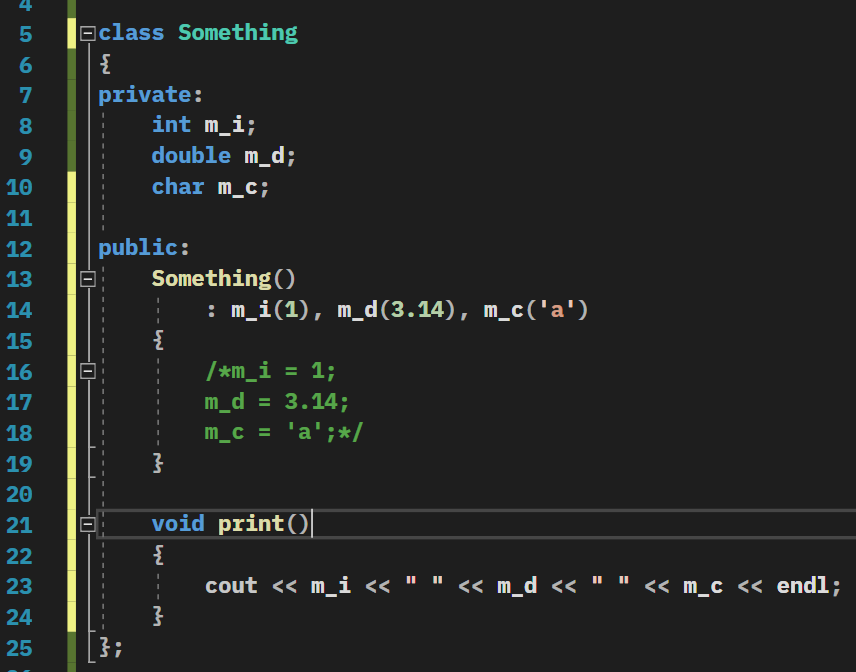This screenshot has height=672, width=856.
Task: Click the closing brace on line 19
Action: (x=158, y=463)
